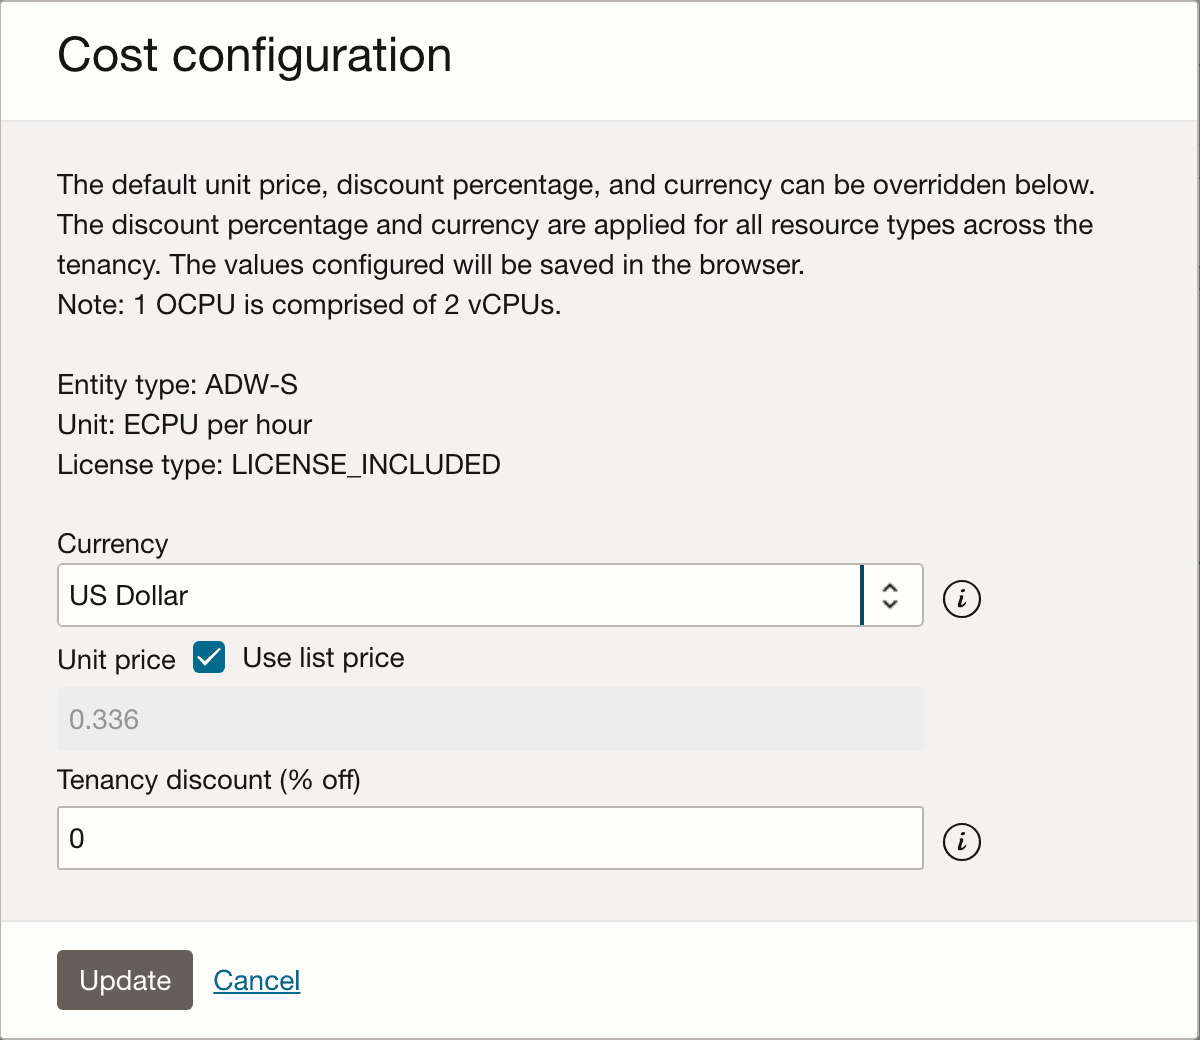Click the checkmark inside Use list price checkbox
Image resolution: width=1200 pixels, height=1040 pixels.
(x=208, y=657)
